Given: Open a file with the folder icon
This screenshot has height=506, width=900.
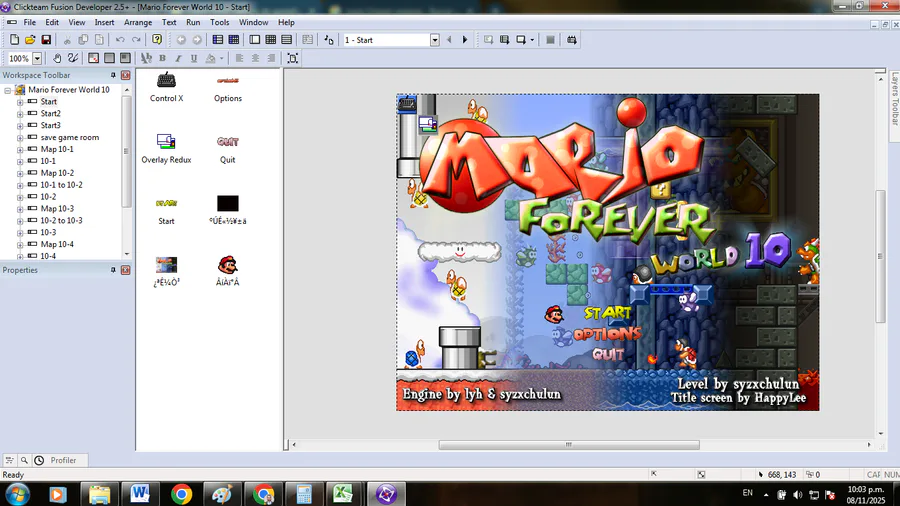Looking at the screenshot, I should coord(30,40).
